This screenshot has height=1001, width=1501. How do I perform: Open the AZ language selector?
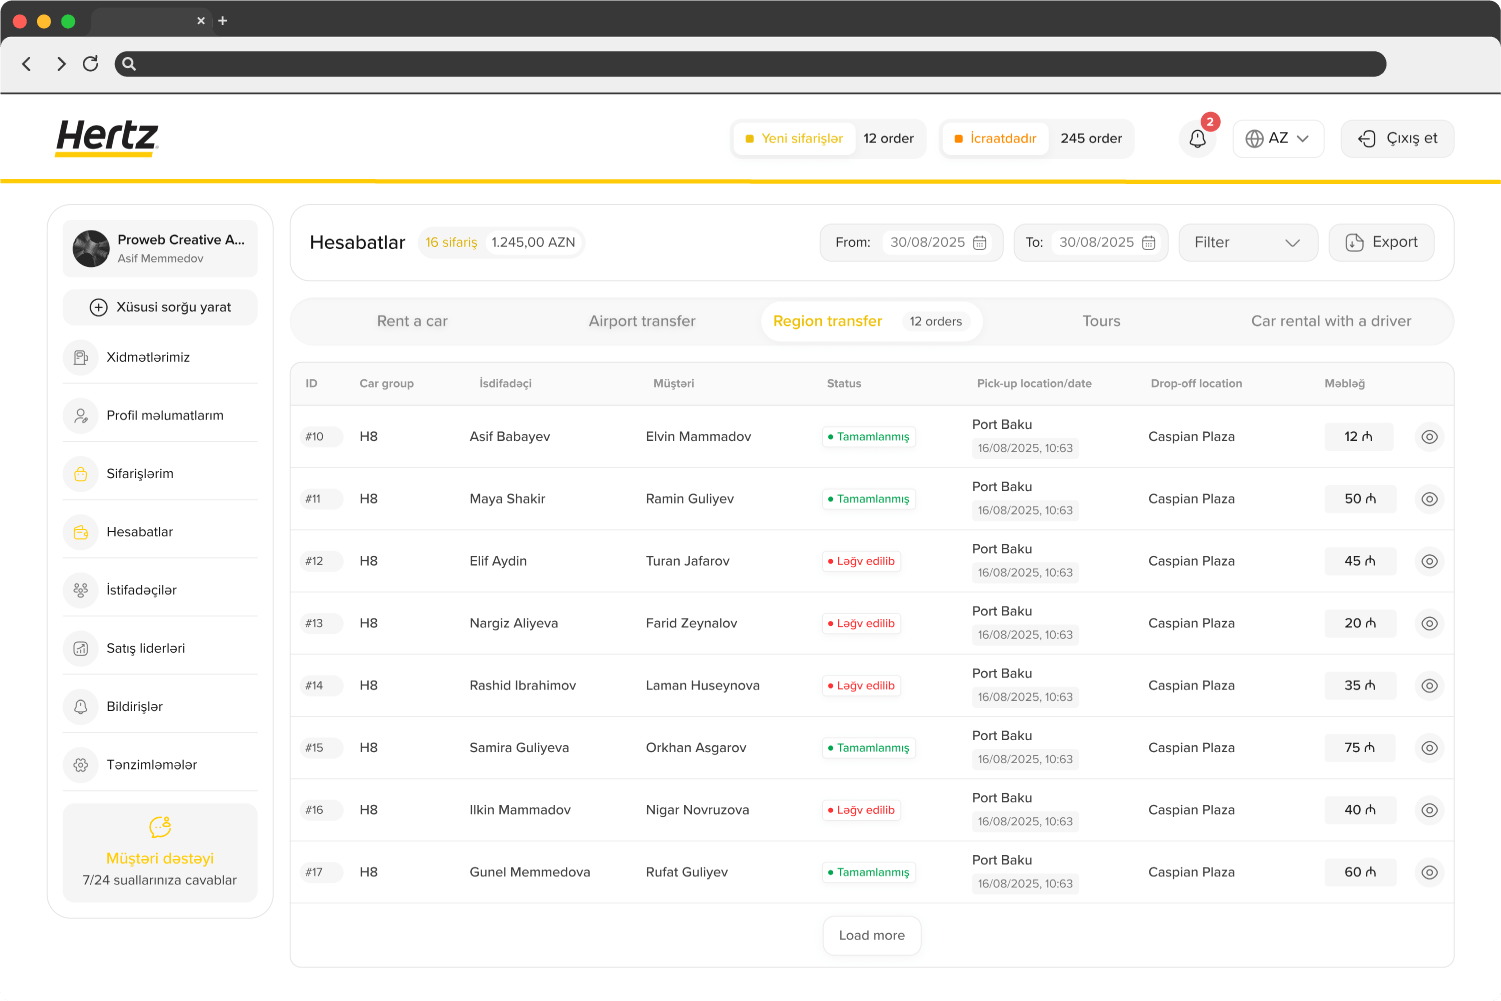point(1278,138)
